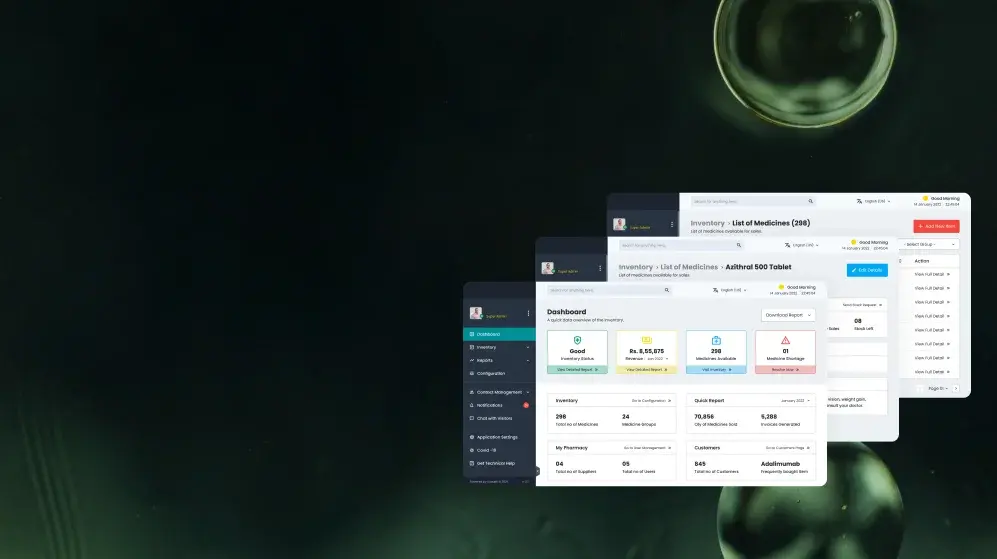
Task: Open the three-dot menu beside Super Admin
Action: (529, 314)
